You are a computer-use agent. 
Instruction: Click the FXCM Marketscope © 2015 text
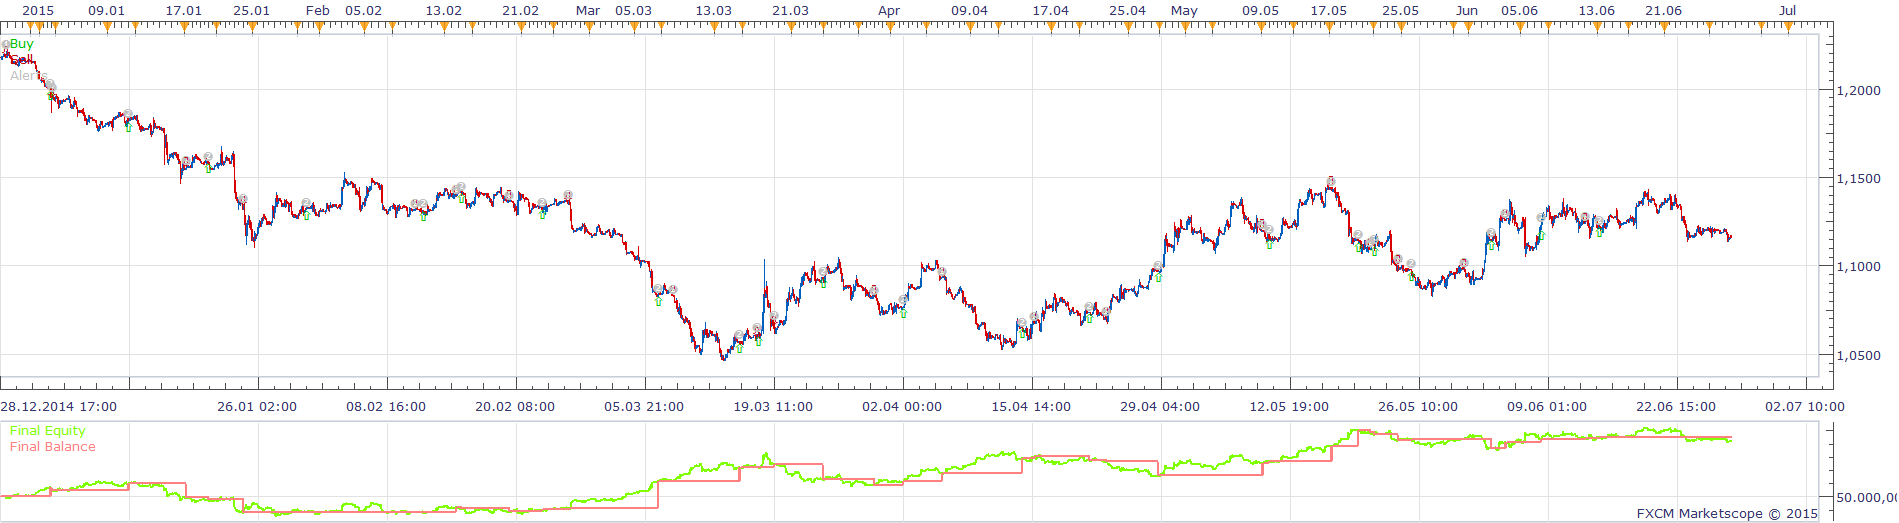[1727, 514]
